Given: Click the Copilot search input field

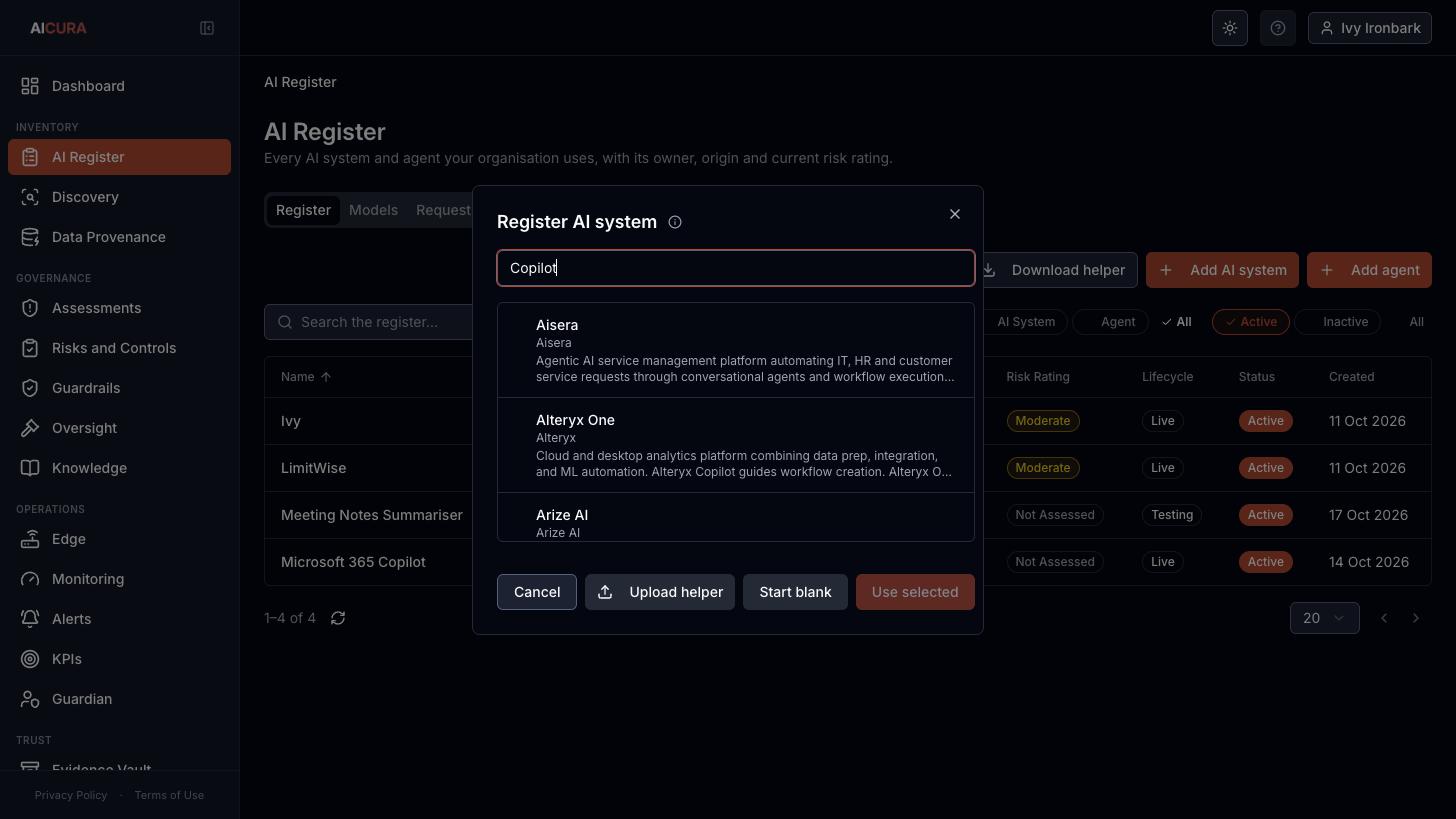Looking at the screenshot, I should (736, 268).
